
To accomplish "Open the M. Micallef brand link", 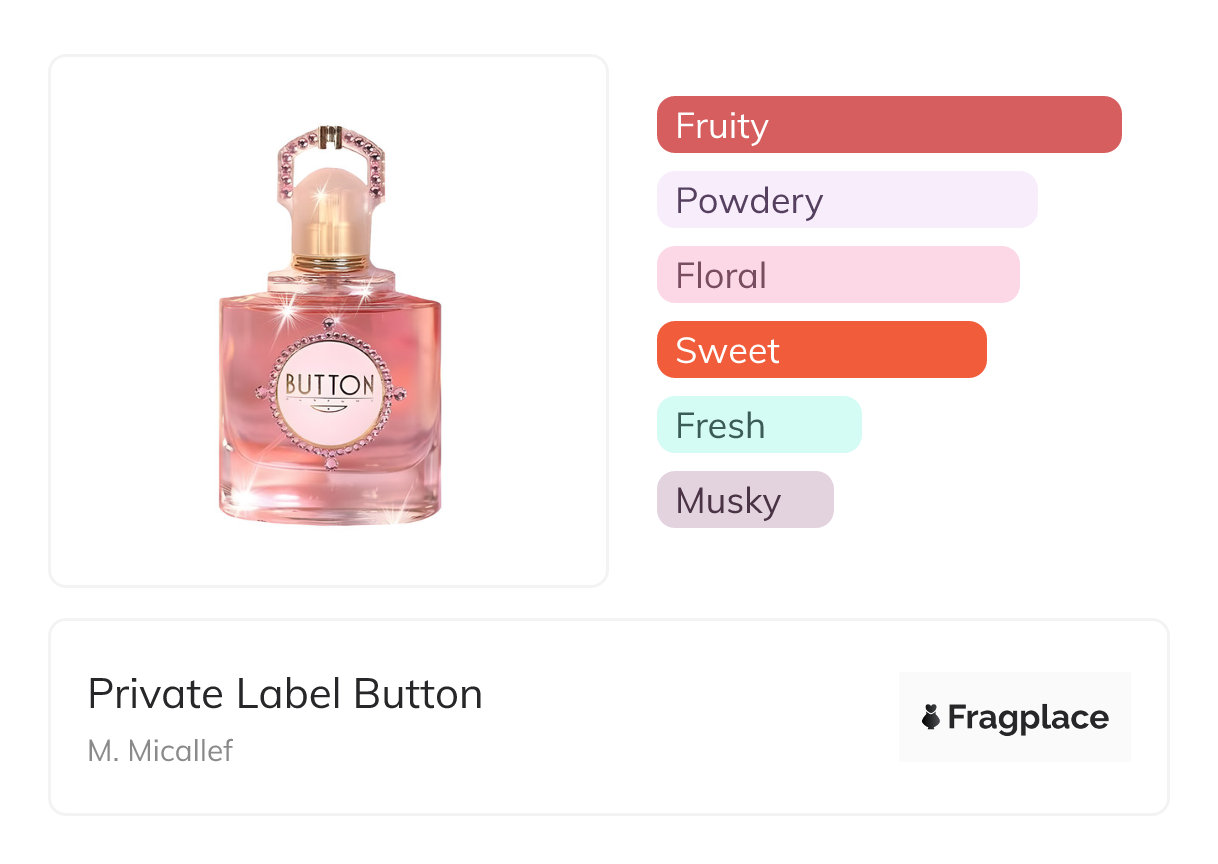I will [x=160, y=750].
